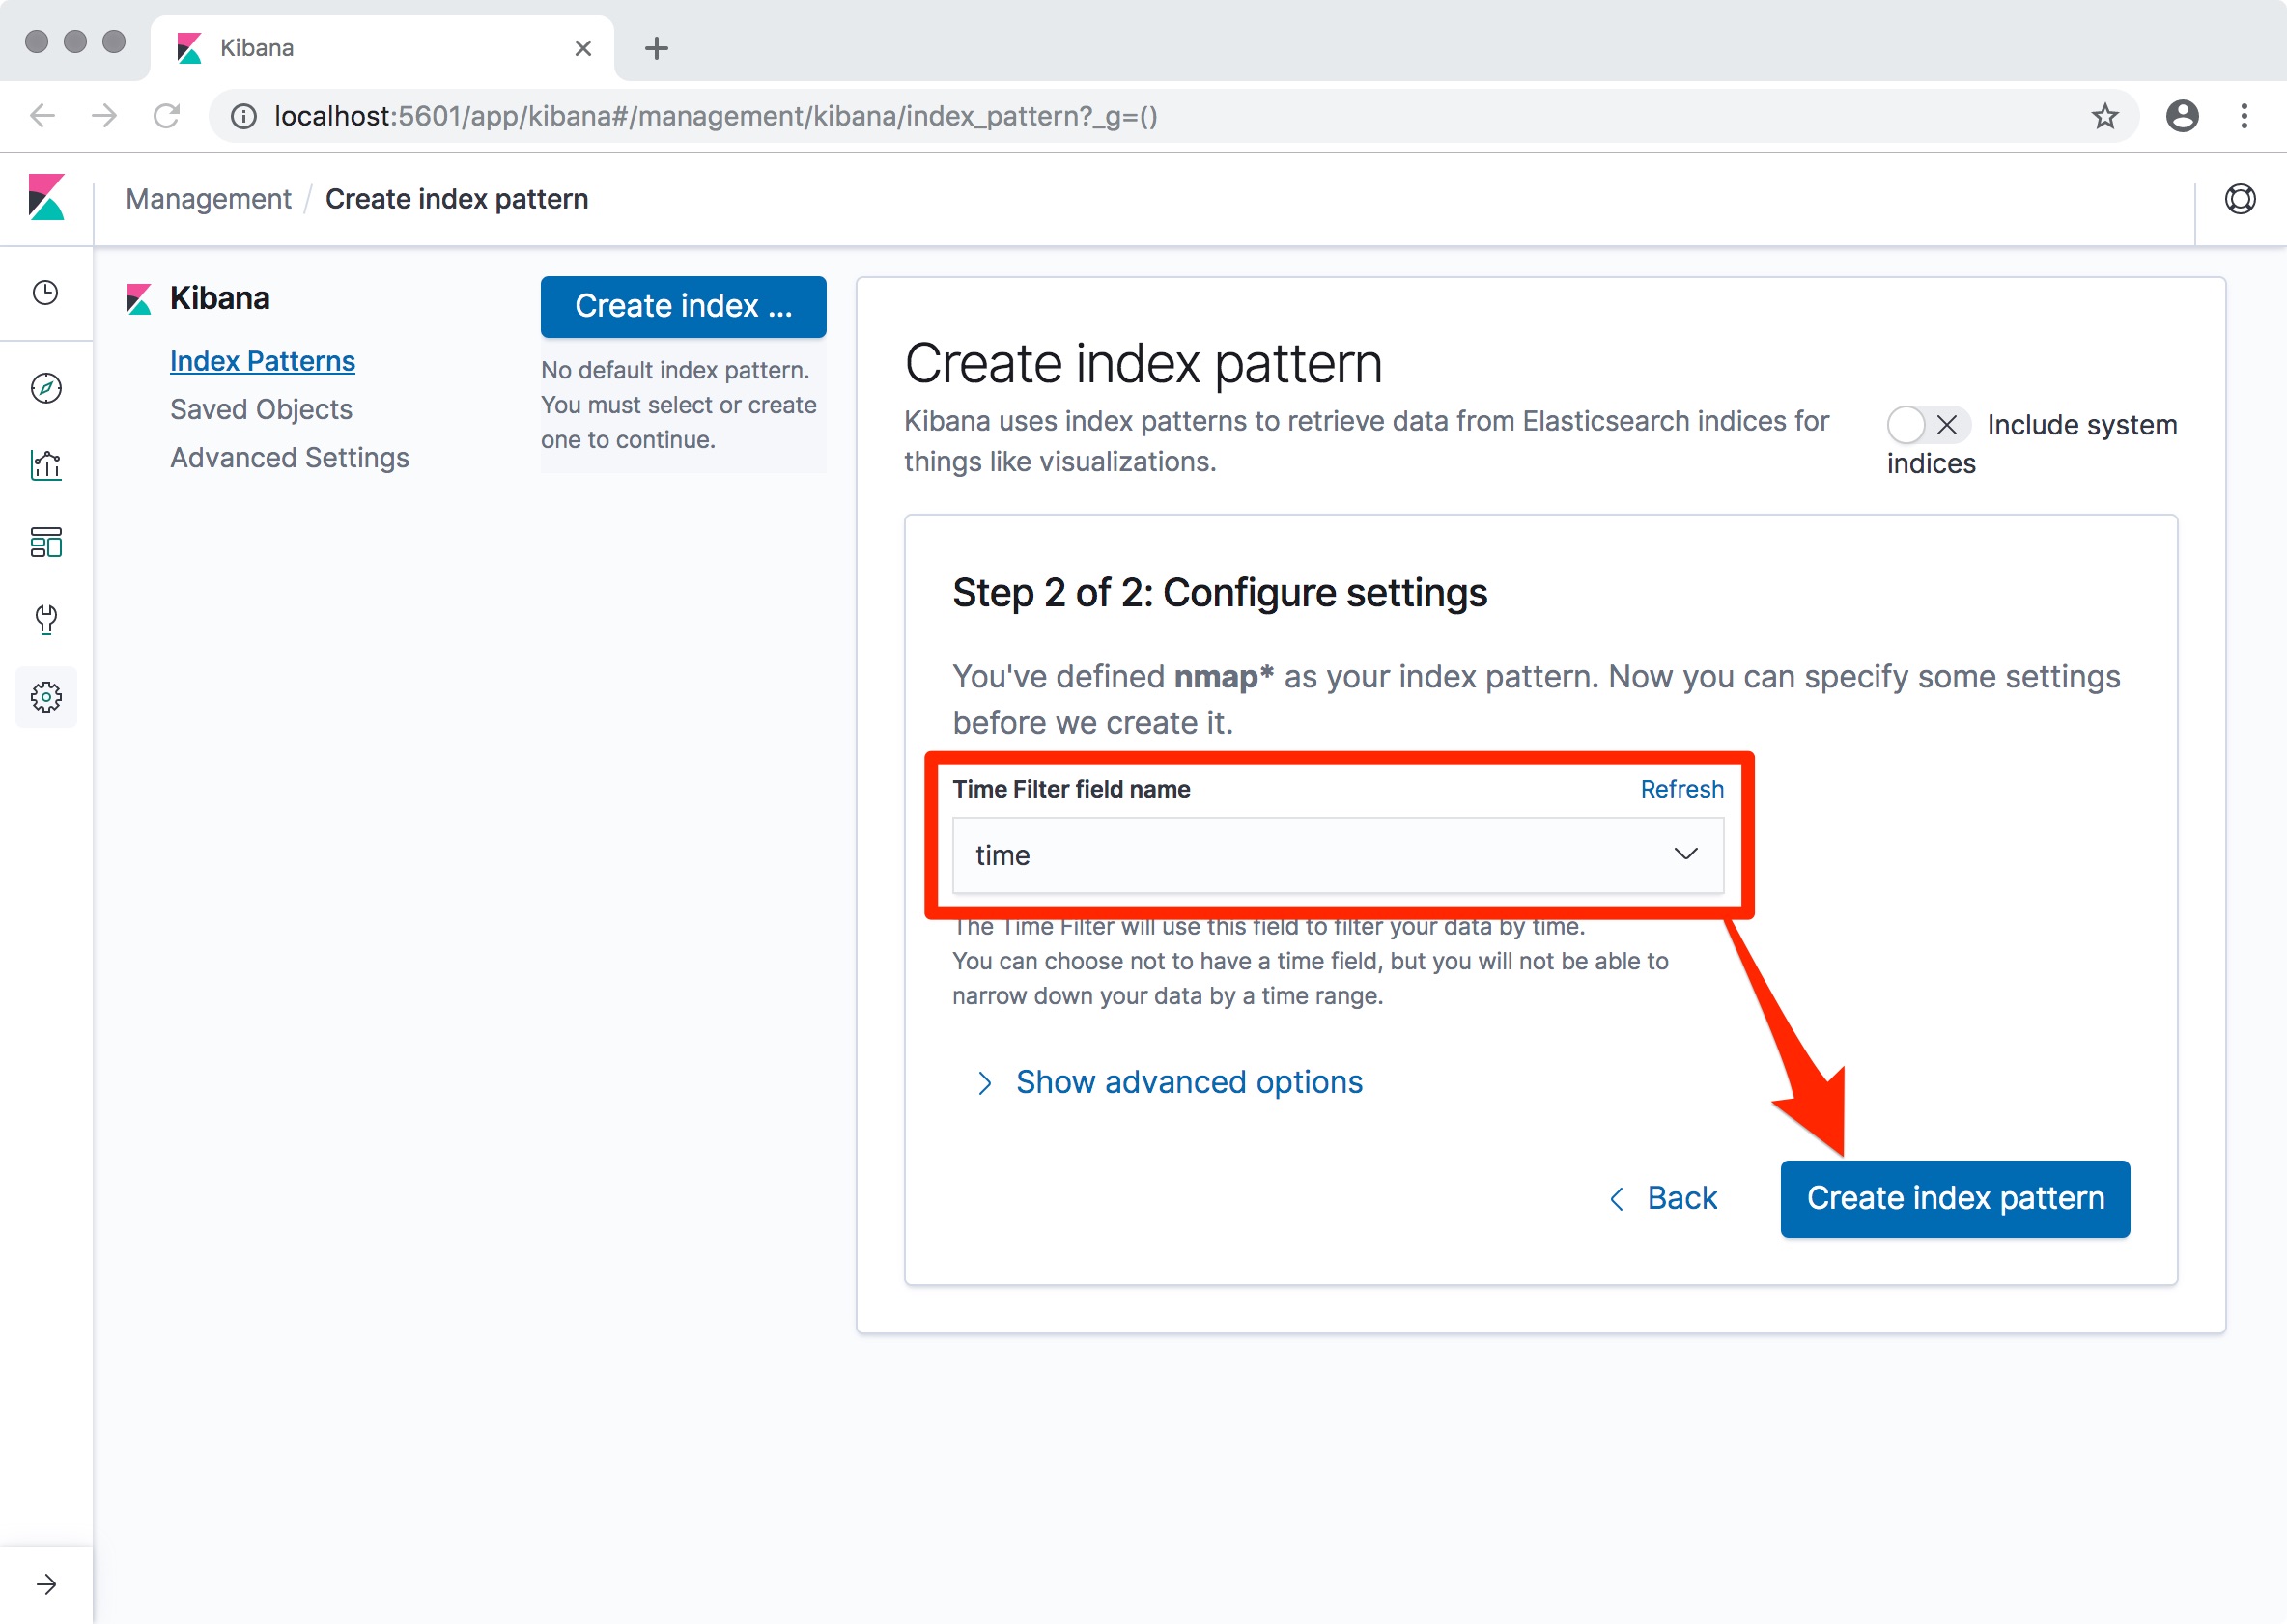Open Management via the gear sidebar icon

click(x=46, y=697)
